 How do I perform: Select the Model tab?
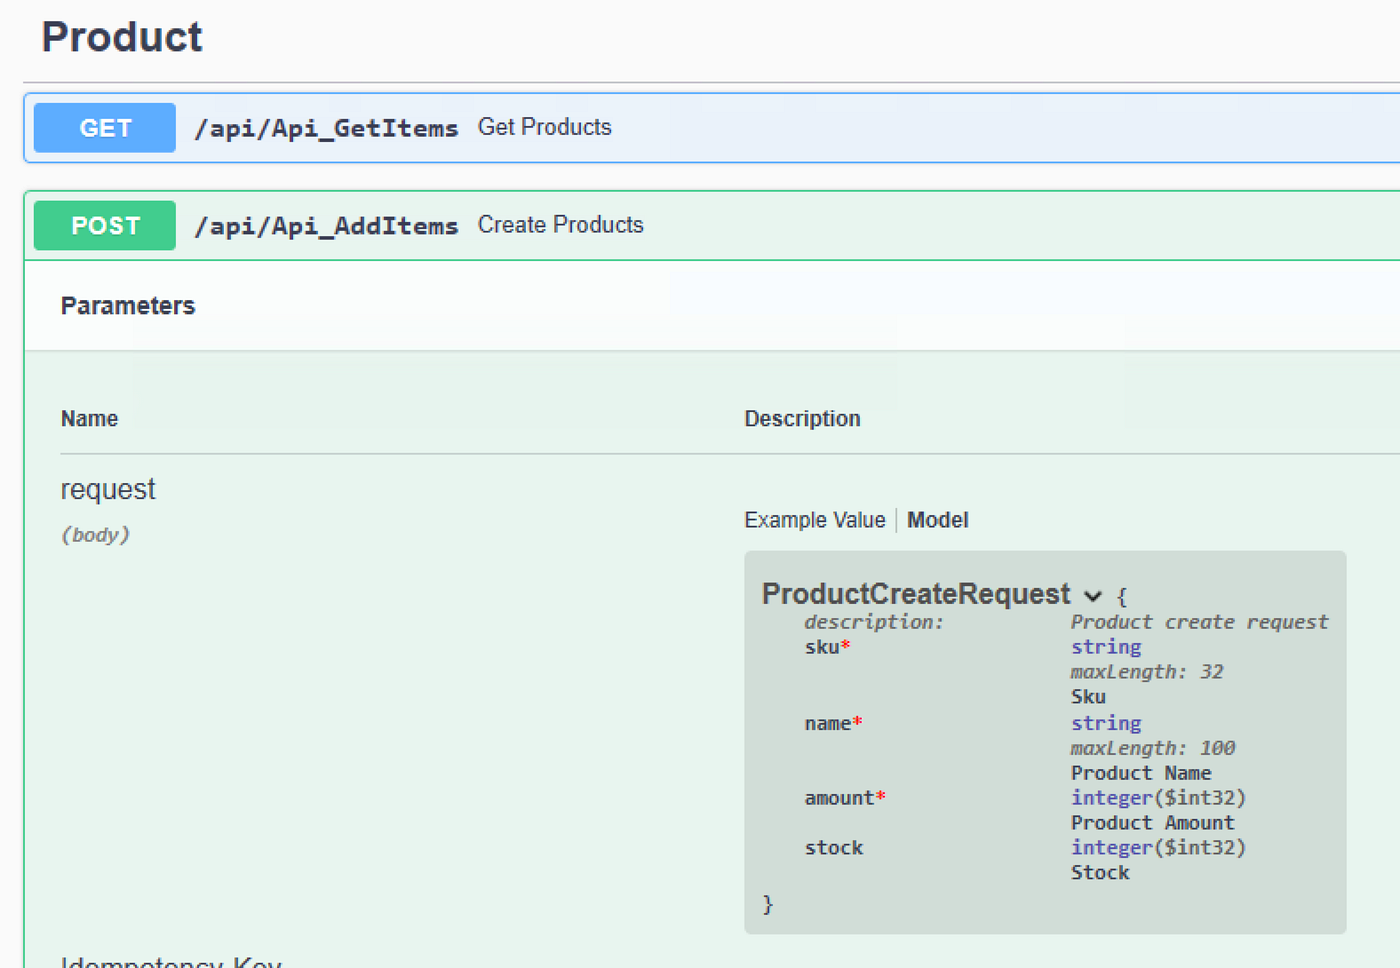coord(937,520)
